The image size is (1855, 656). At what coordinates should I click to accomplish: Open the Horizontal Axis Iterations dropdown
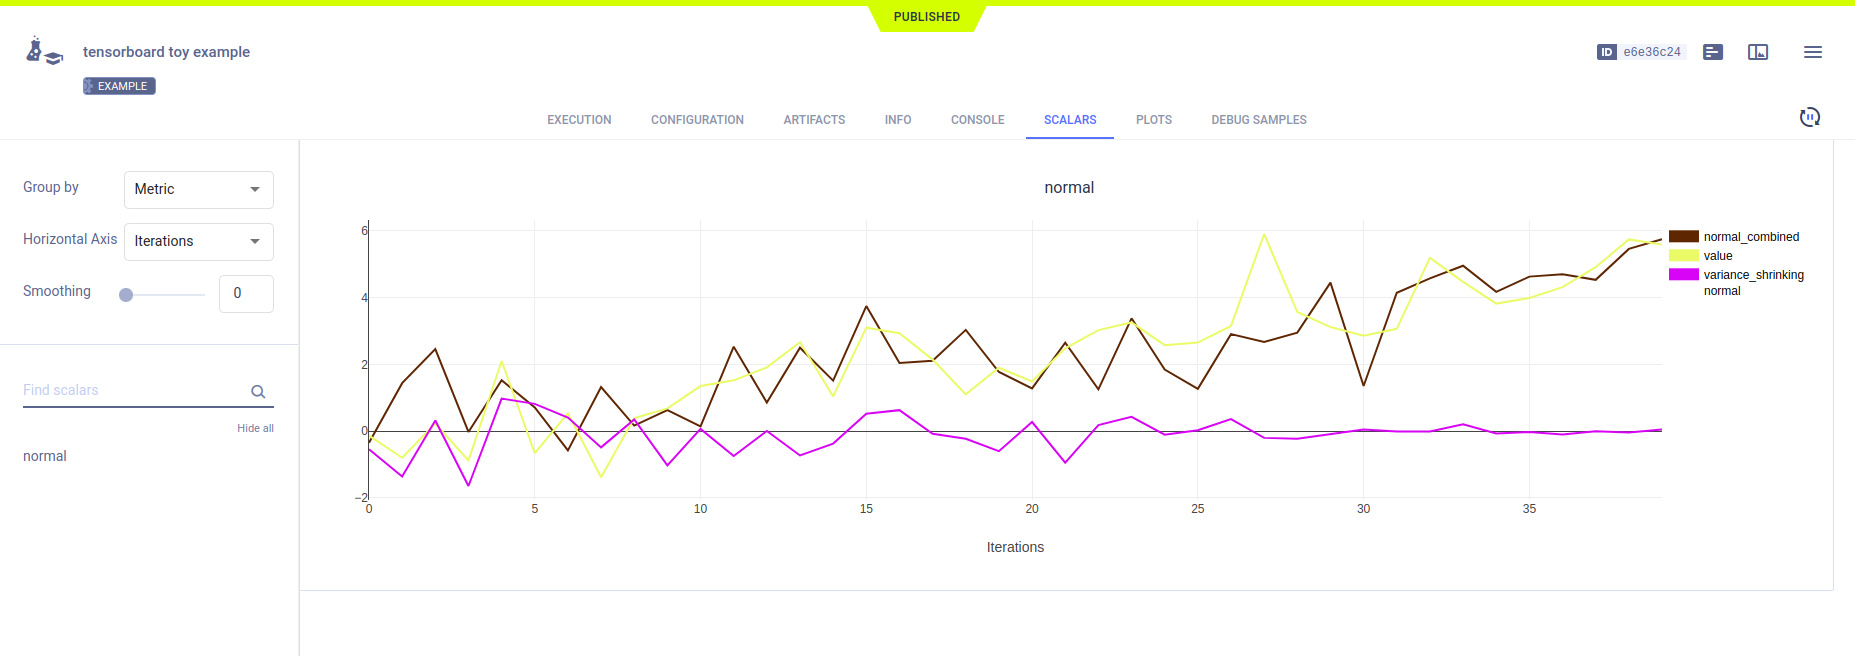click(x=198, y=241)
